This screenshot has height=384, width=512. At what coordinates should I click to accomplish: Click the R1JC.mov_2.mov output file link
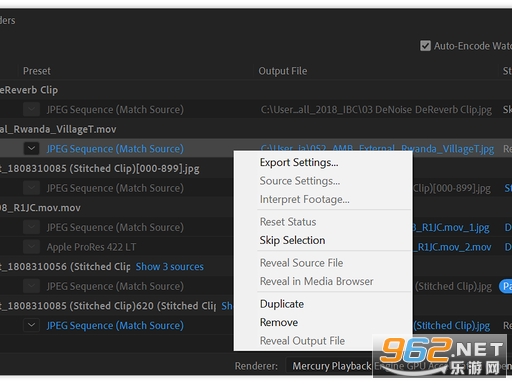click(453, 247)
